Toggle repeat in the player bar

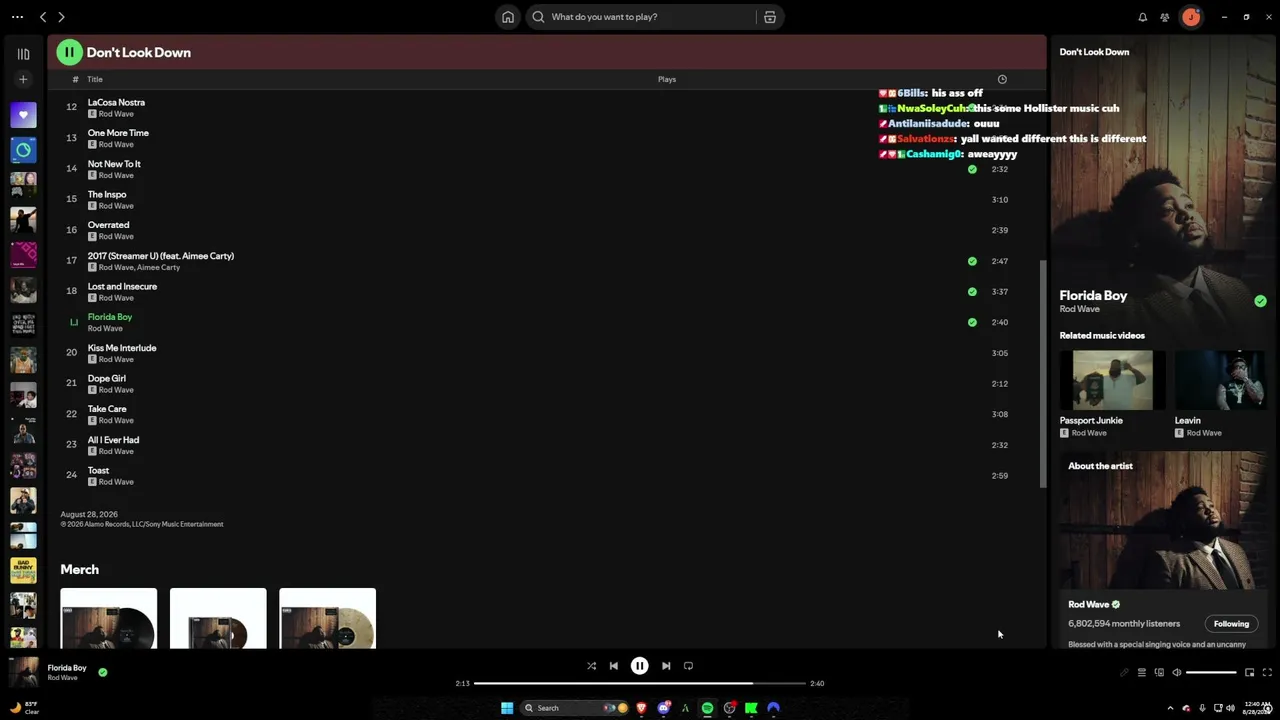click(x=688, y=666)
